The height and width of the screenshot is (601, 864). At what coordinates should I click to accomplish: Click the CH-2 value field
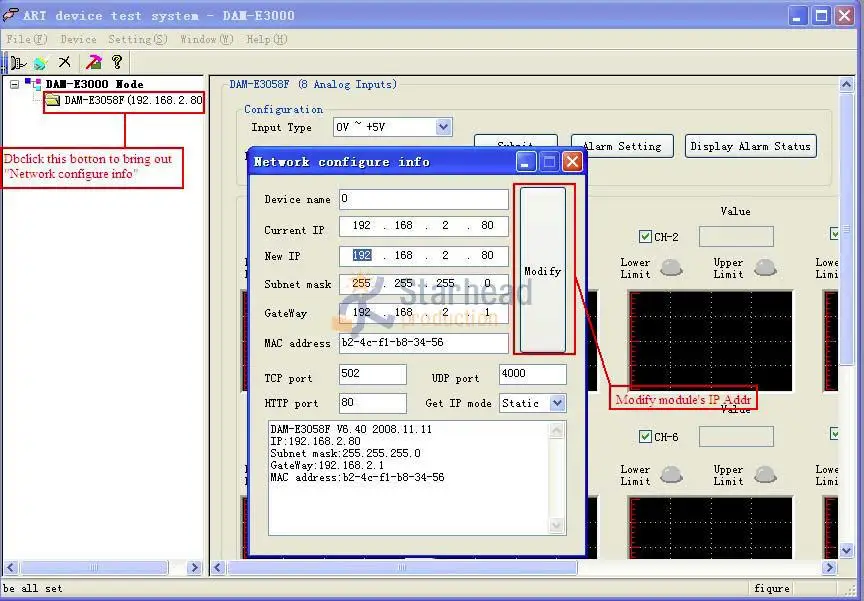pos(736,236)
